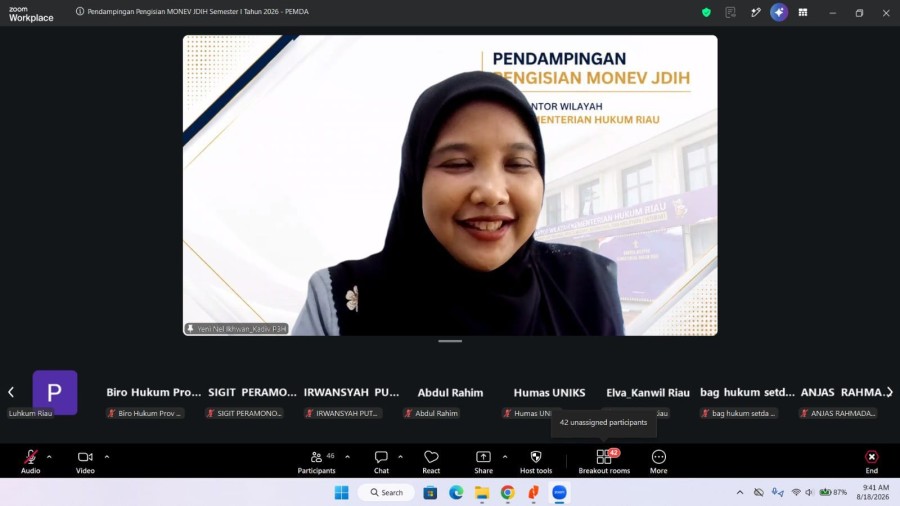900x506 pixels.
Task: Open the Zoom app taskbar icon
Action: click(559, 492)
